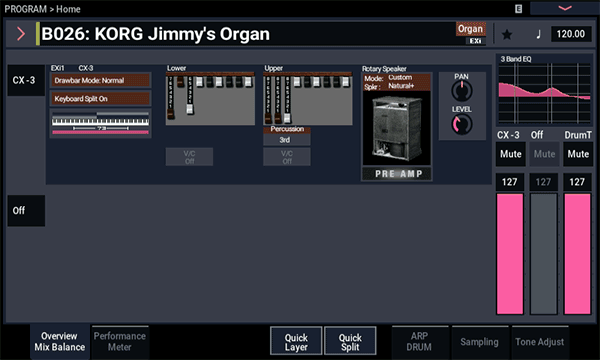Screen dimensions: 600x360
Task: Open the Lower drawbars panel
Action: click(x=210, y=98)
